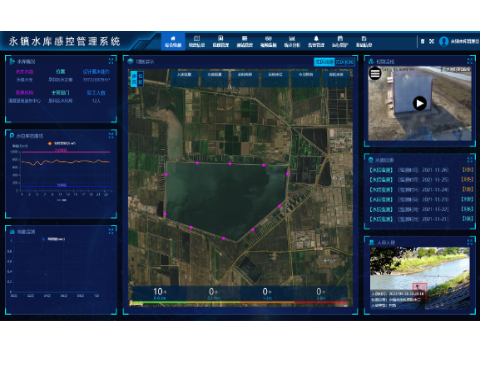
Task: Expand the water level chart panel
Action: [x=111, y=135]
